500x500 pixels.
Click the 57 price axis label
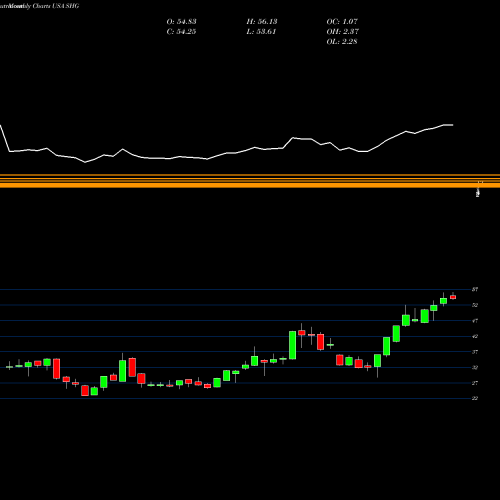pyautogui.click(x=475, y=289)
